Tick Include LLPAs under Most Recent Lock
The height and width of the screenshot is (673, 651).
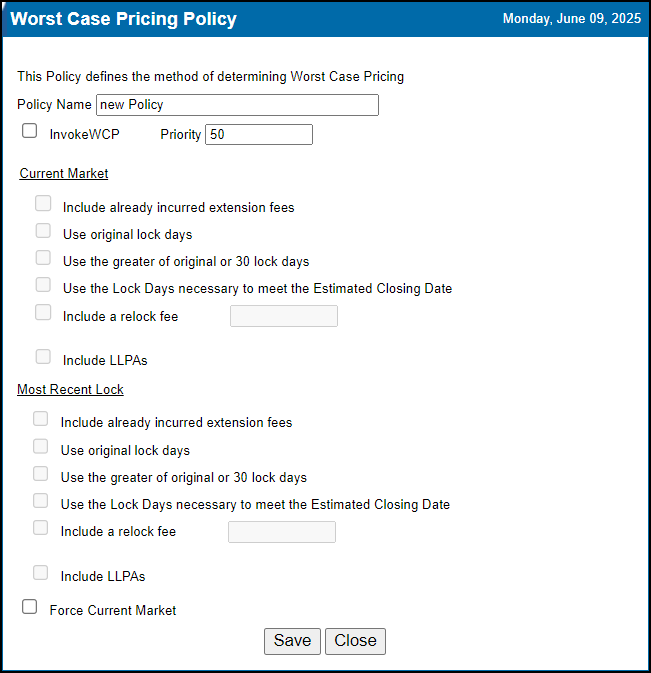point(41,573)
